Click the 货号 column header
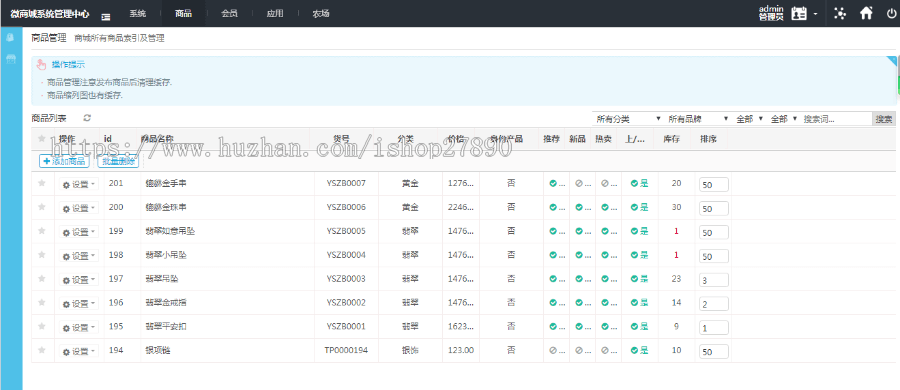The height and width of the screenshot is (390, 900). coord(342,138)
